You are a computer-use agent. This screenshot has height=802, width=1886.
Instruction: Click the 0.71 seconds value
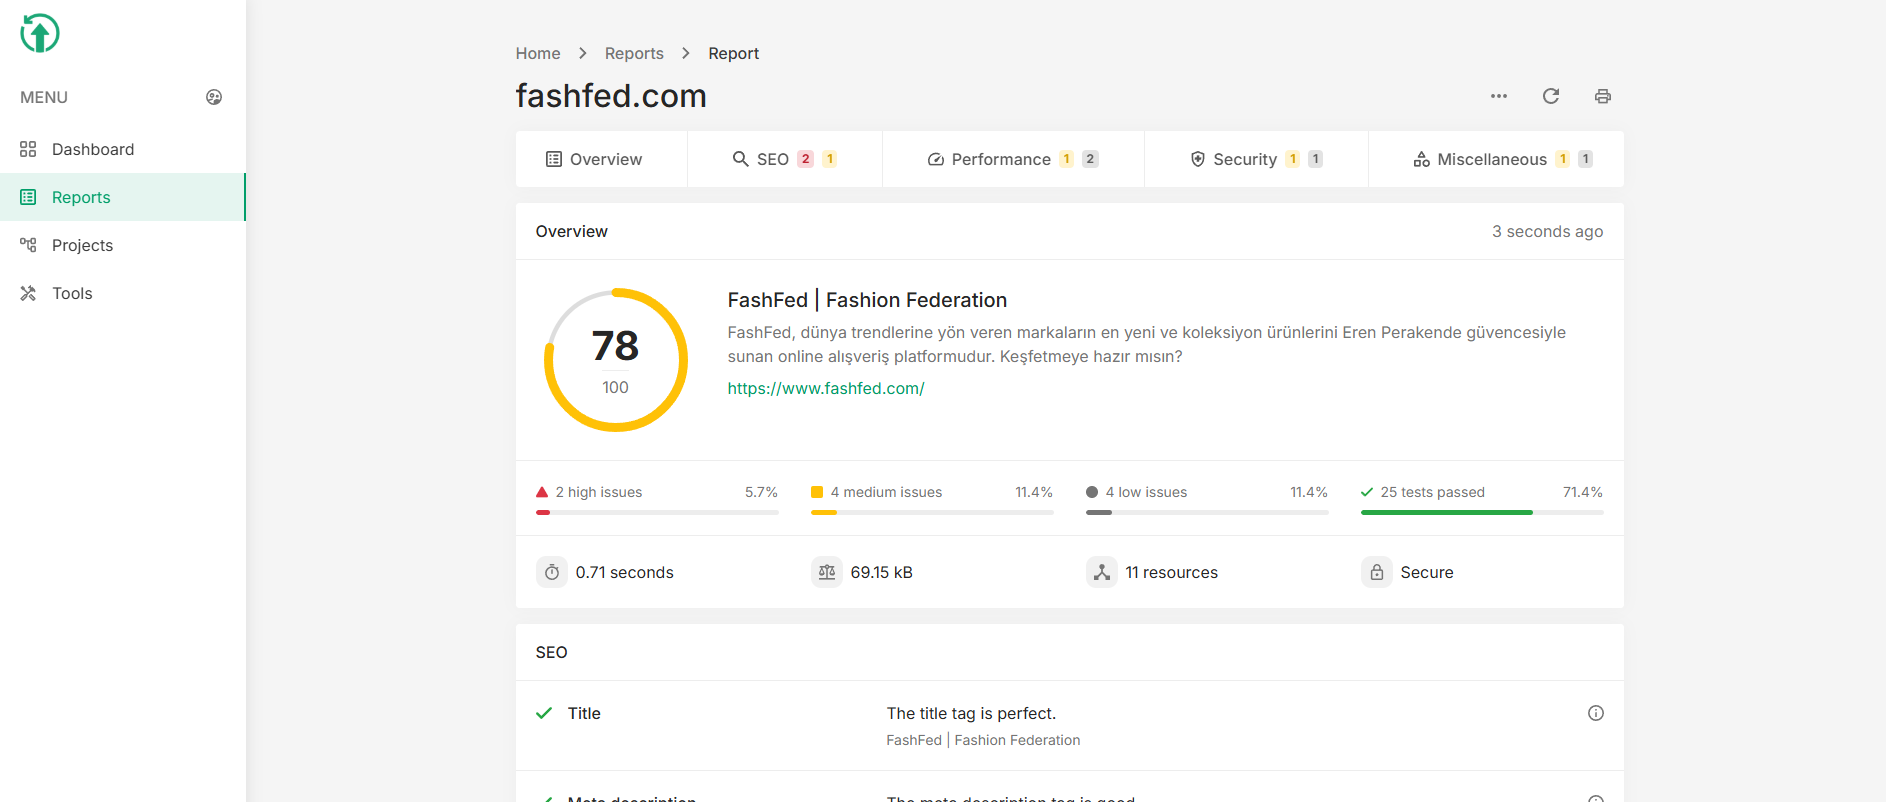click(624, 572)
